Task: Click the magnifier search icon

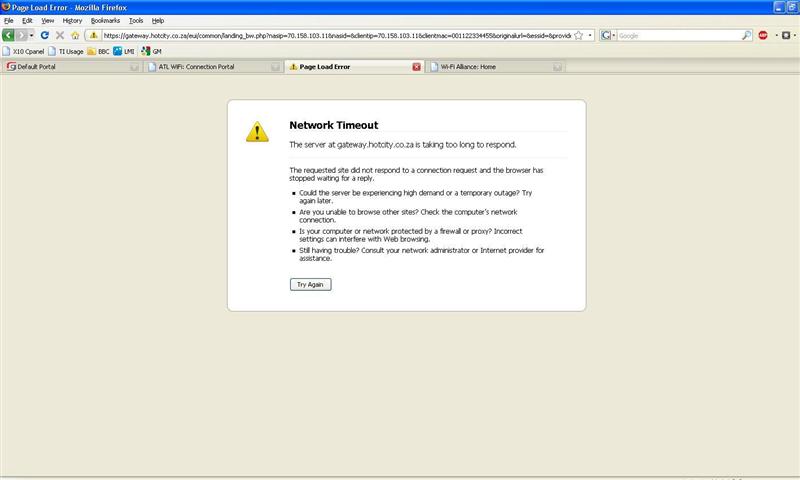Action: pyautogui.click(x=746, y=35)
